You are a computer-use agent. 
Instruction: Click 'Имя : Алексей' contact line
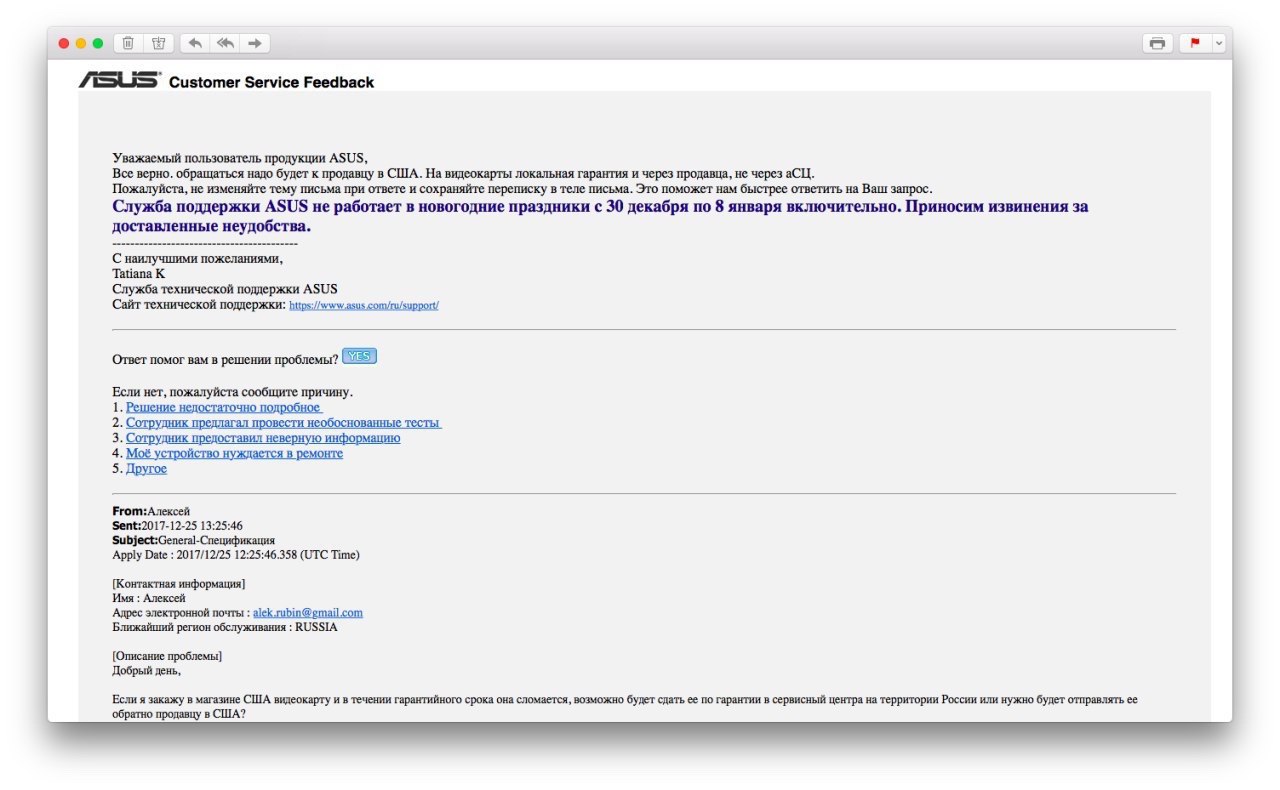click(149, 598)
